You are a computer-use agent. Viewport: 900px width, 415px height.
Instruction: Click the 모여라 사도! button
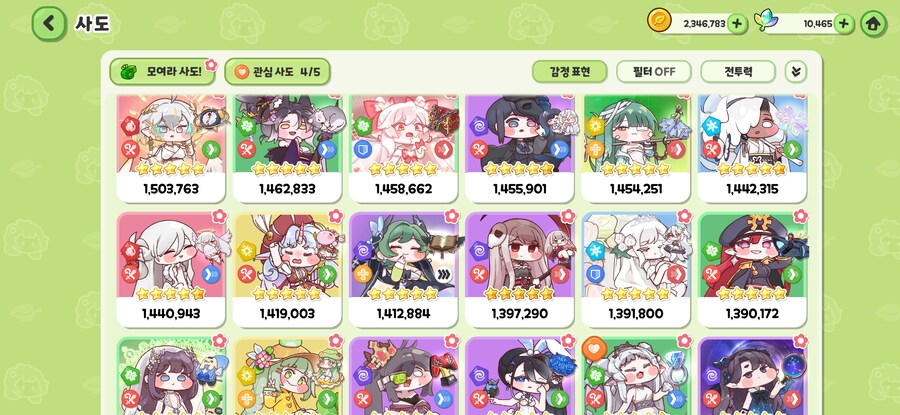[162, 72]
